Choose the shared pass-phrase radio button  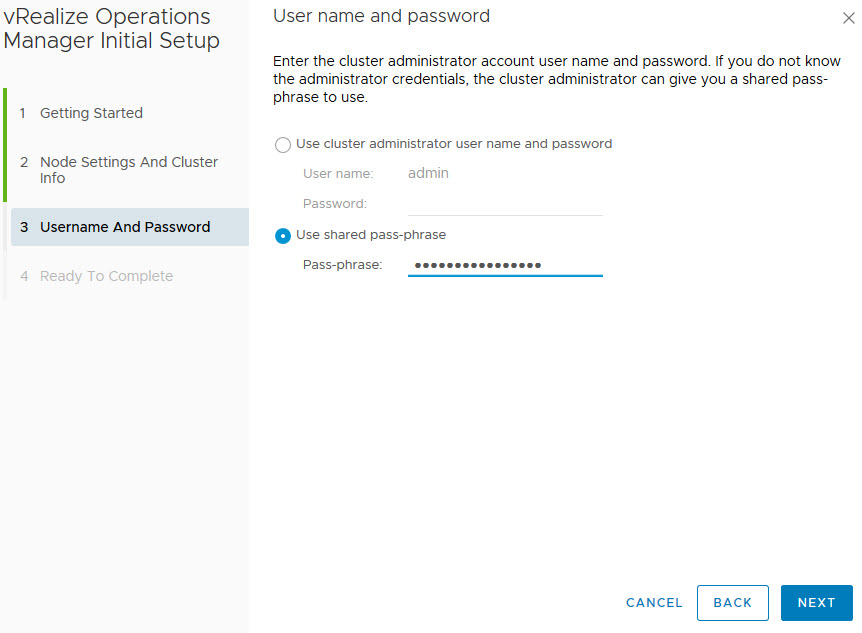[x=283, y=236]
